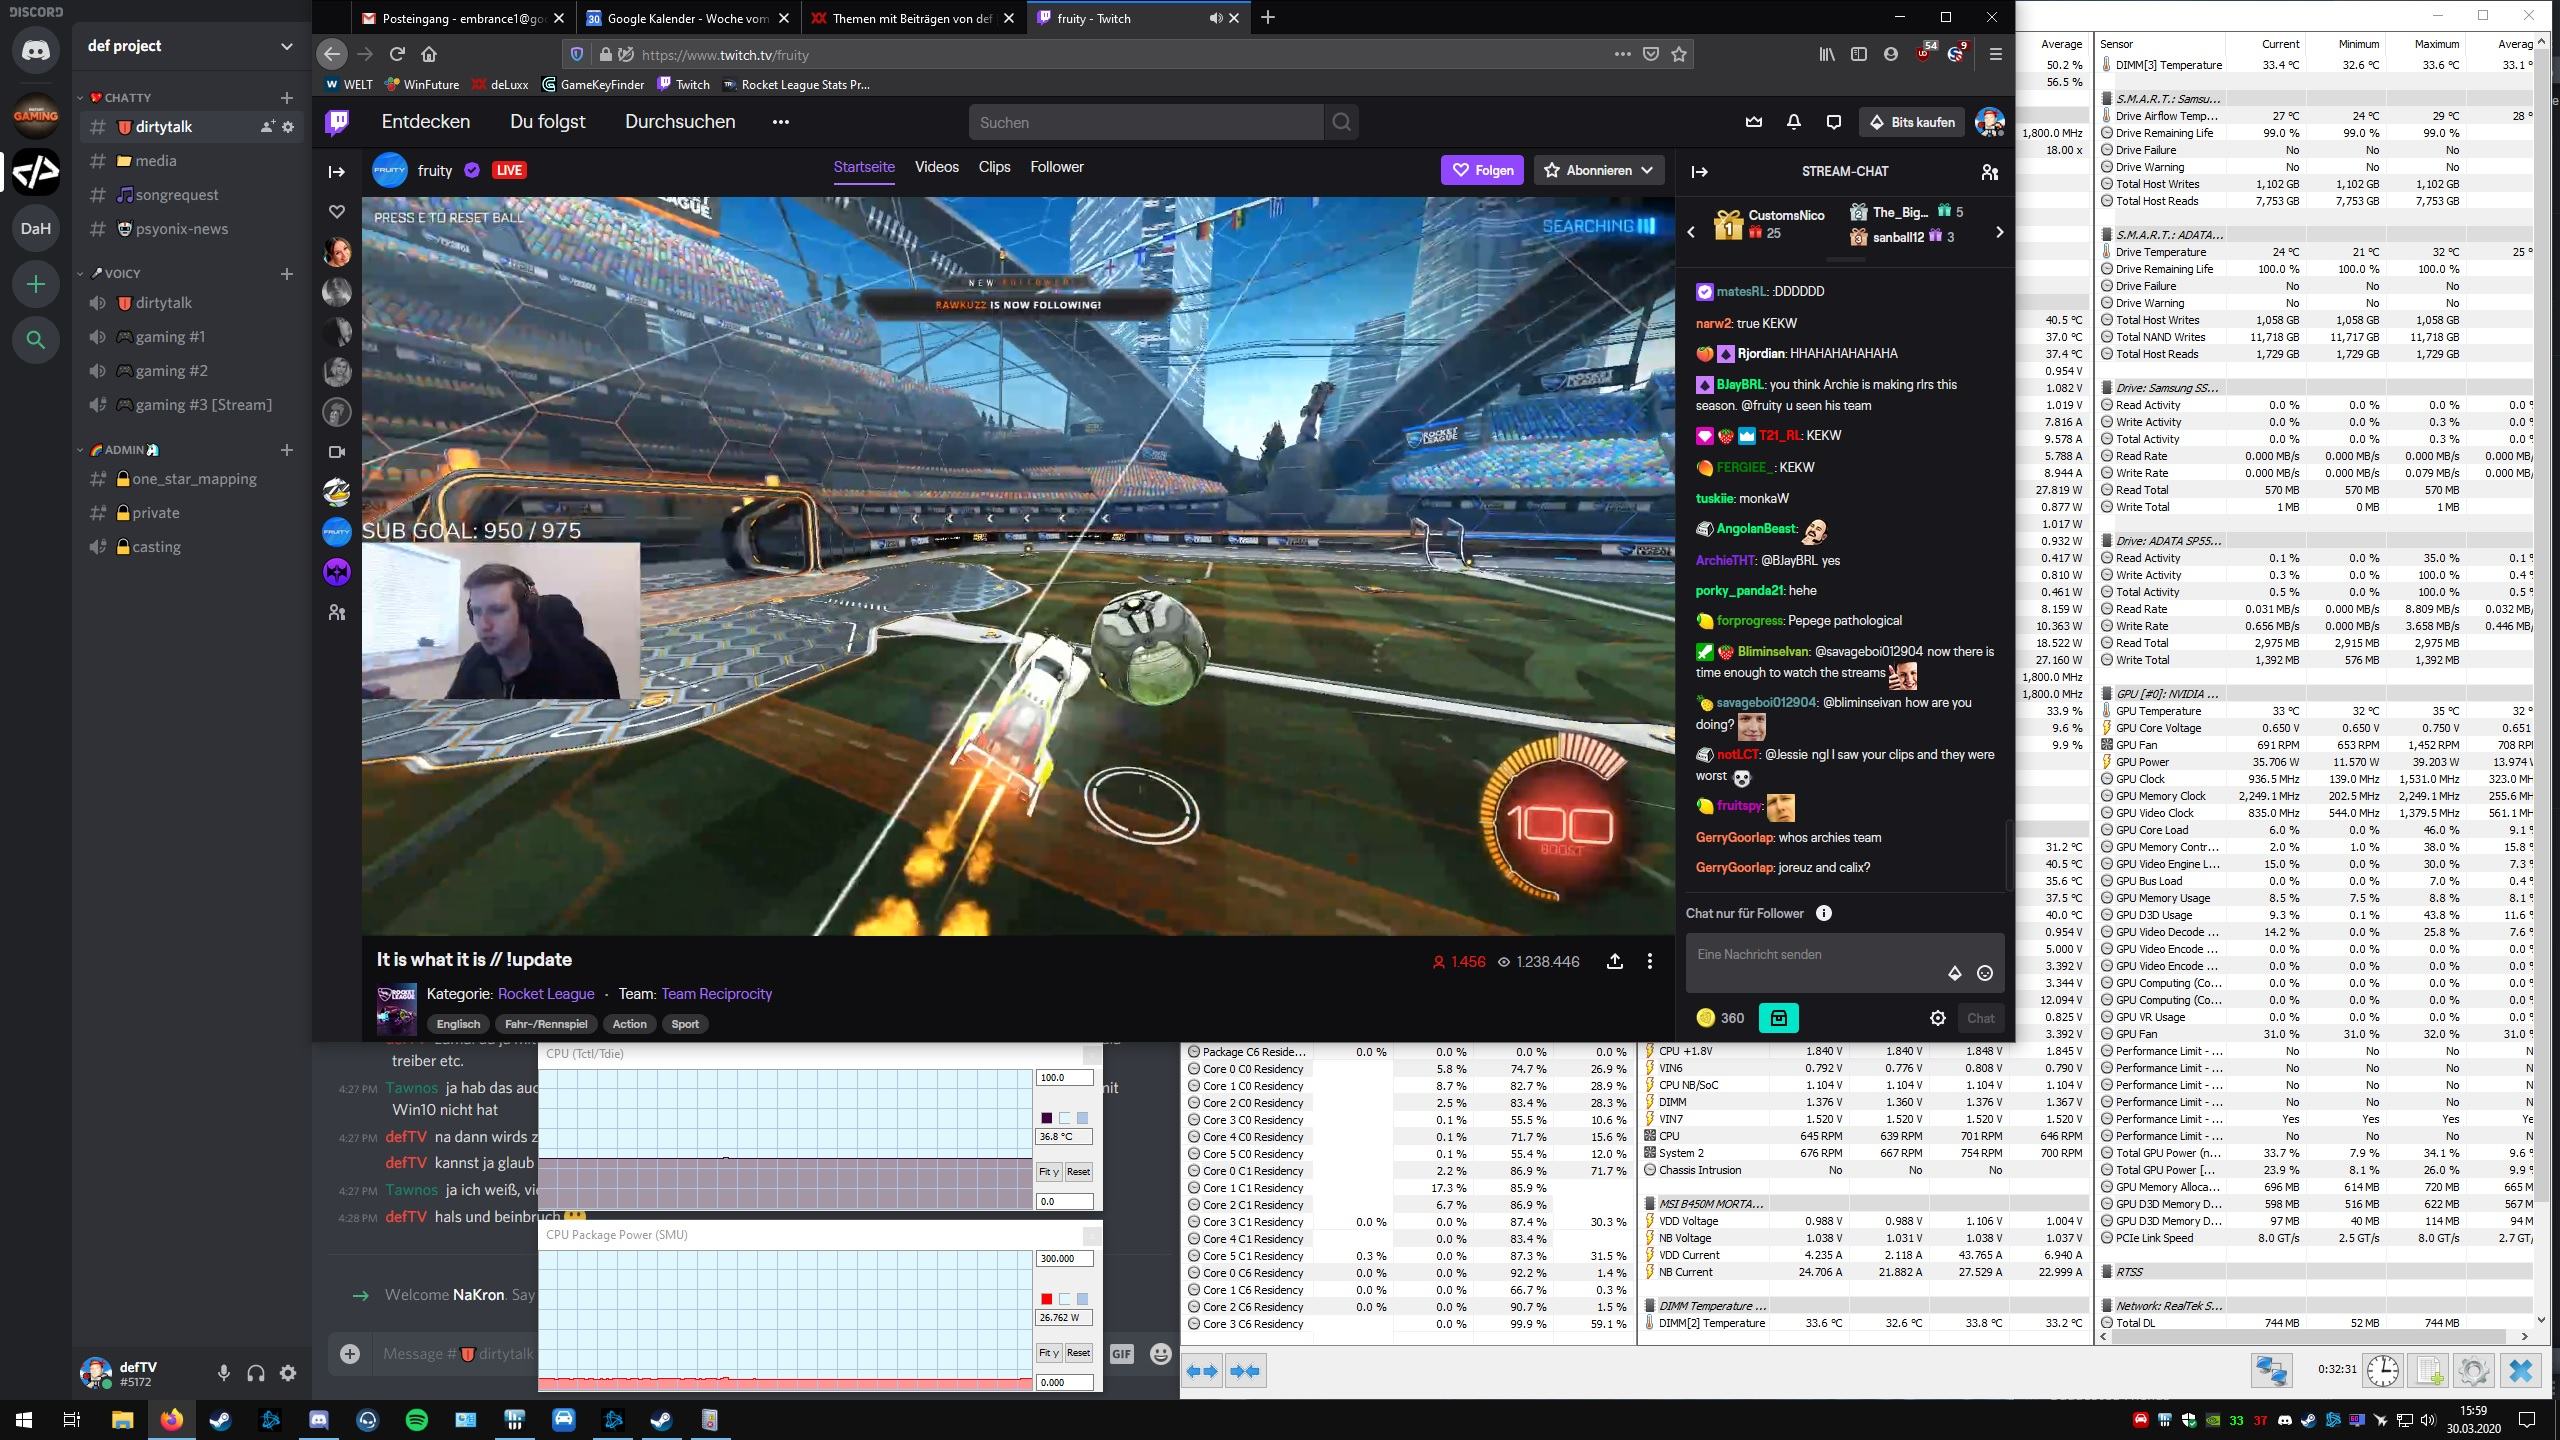The width and height of the screenshot is (2560, 1440).
Task: Show next gift leaderboard entries
Action: [x=1999, y=232]
